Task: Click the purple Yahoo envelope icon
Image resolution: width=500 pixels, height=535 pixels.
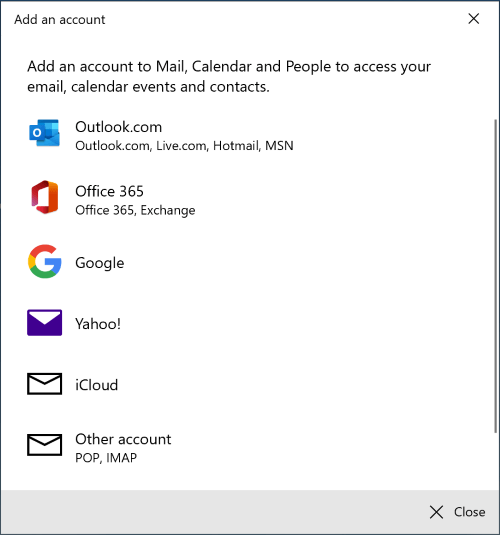Action: 45,322
